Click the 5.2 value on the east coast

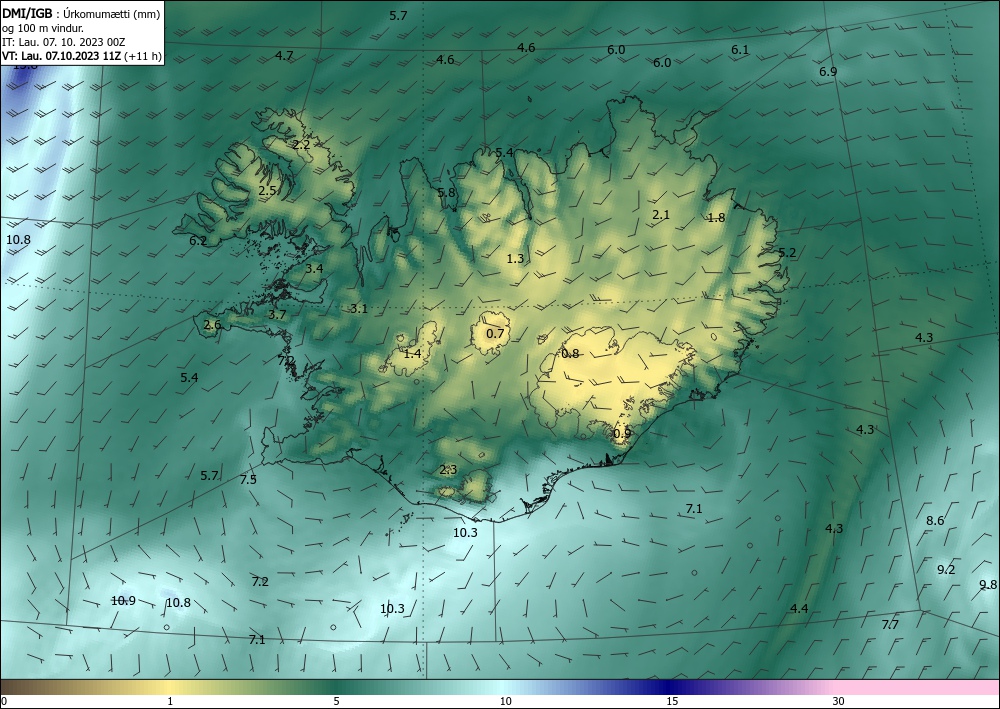[x=787, y=252]
